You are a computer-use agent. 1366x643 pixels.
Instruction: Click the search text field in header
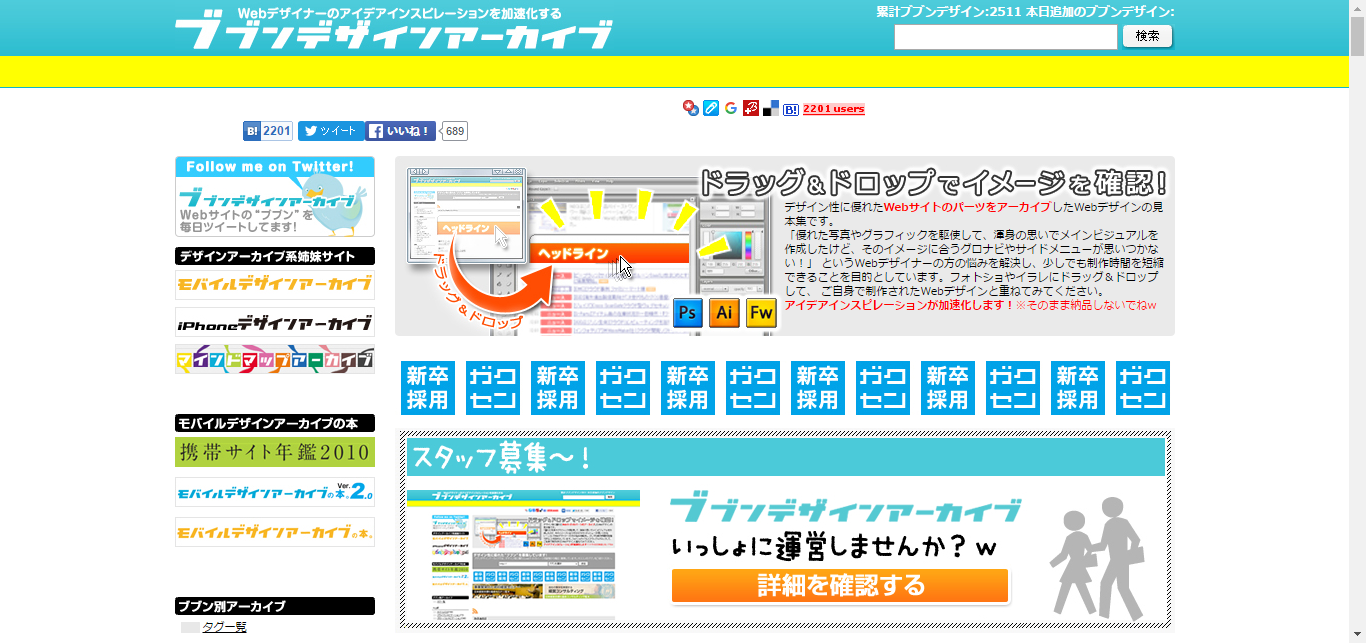(1005, 37)
